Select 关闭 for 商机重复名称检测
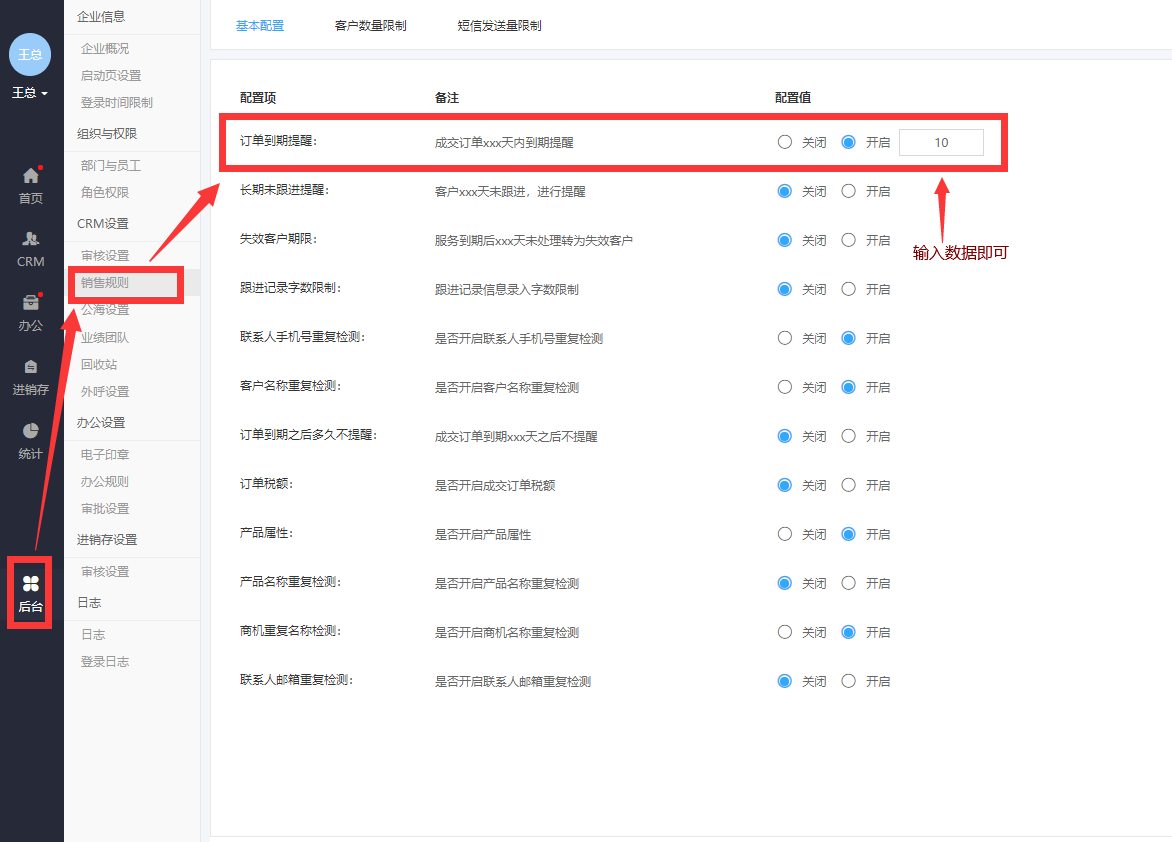This screenshot has height=842, width=1172. pos(785,632)
